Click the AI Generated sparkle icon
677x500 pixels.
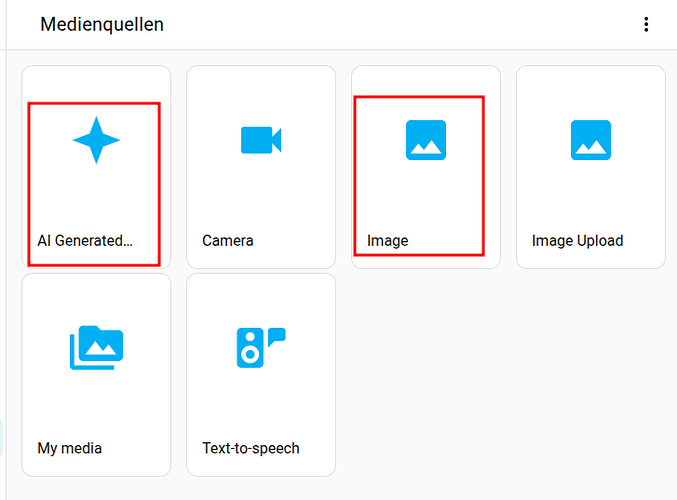coord(96,140)
